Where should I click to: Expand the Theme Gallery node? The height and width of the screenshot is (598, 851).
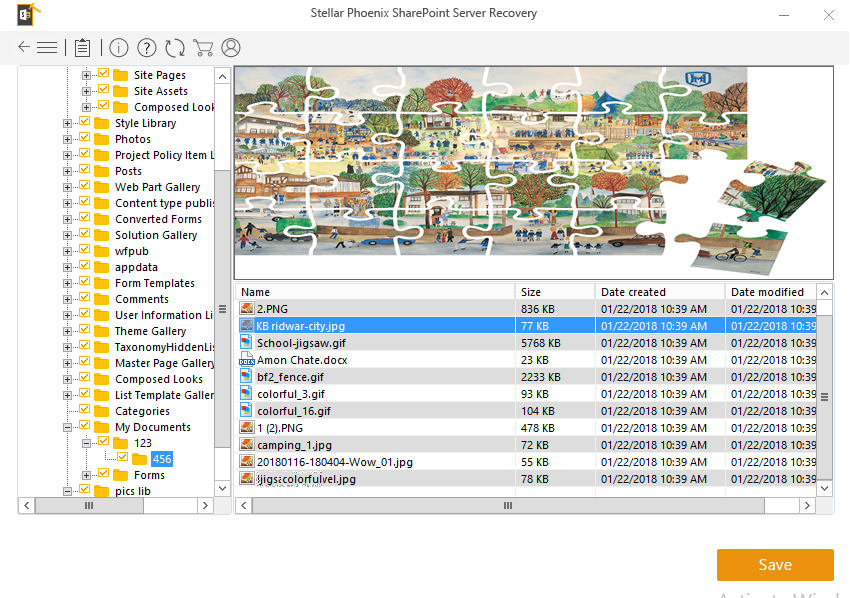[x=67, y=331]
